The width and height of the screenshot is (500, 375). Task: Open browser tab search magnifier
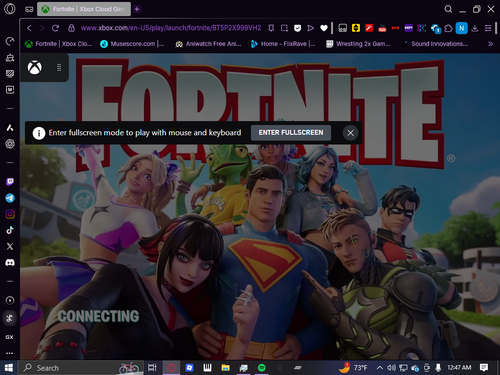tap(448, 9)
